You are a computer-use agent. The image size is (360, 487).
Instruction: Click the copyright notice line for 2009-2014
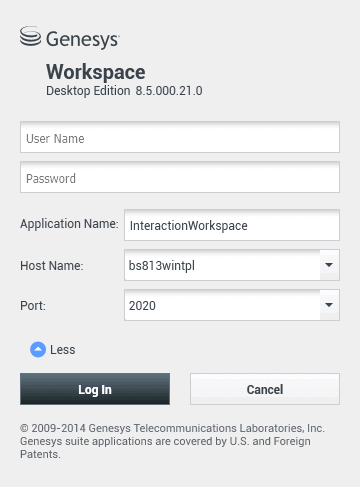[x=172, y=428]
